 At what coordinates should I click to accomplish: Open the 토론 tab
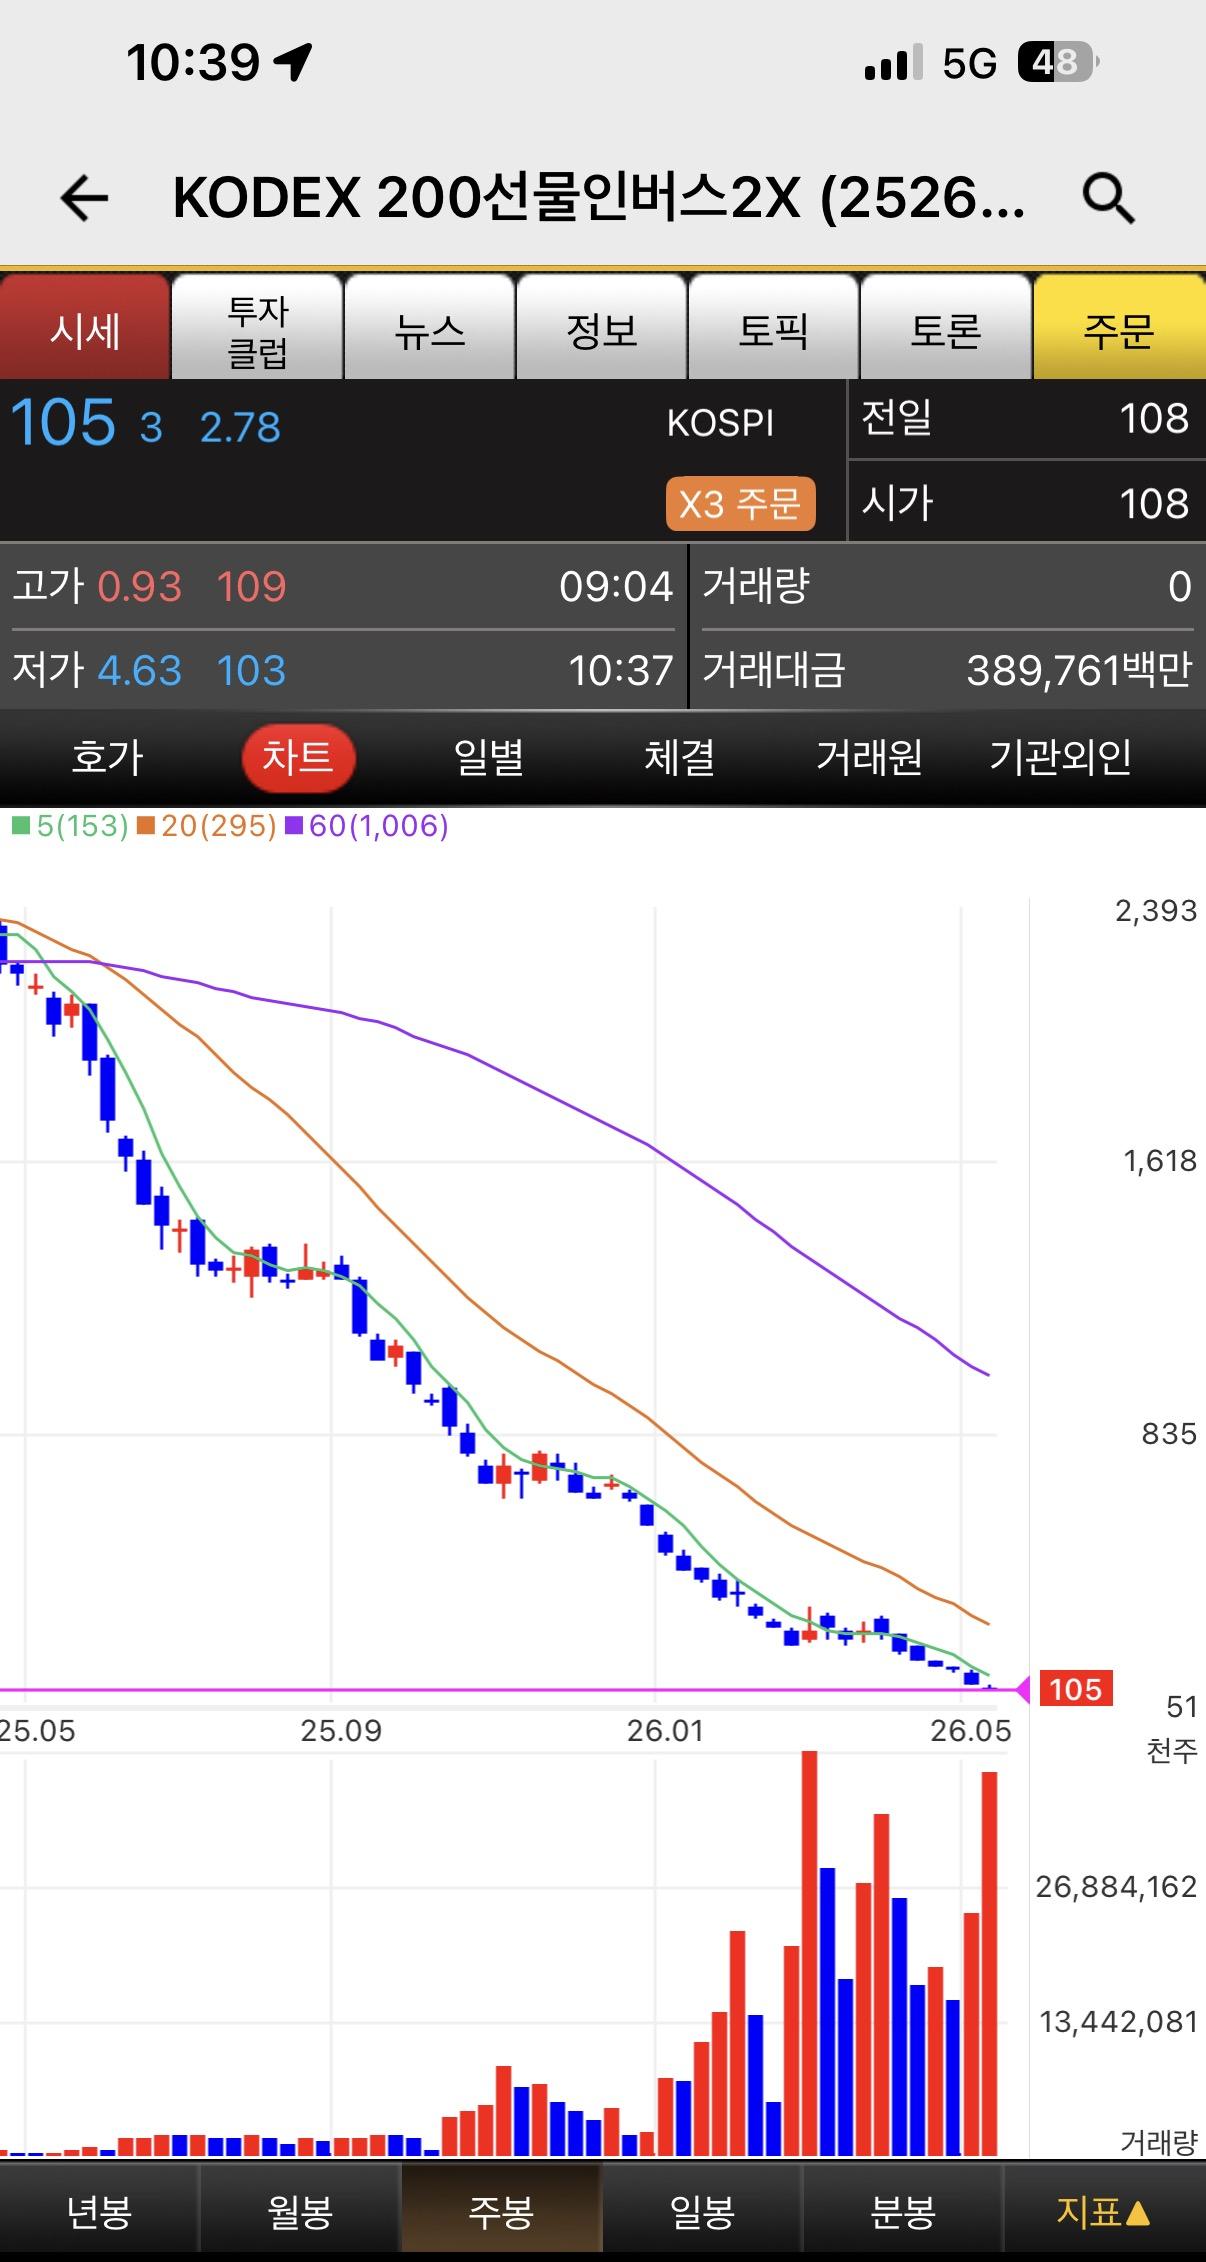point(945,327)
